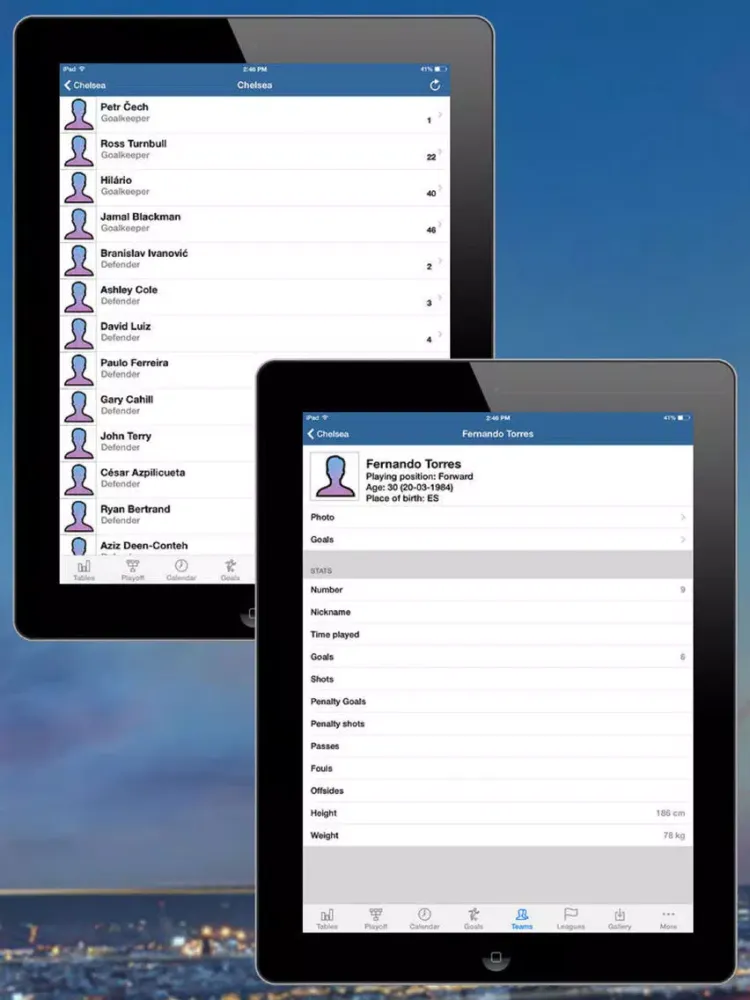This screenshot has width=750, height=1000.
Task: Select Hilário from the roster list
Action: 254,188
